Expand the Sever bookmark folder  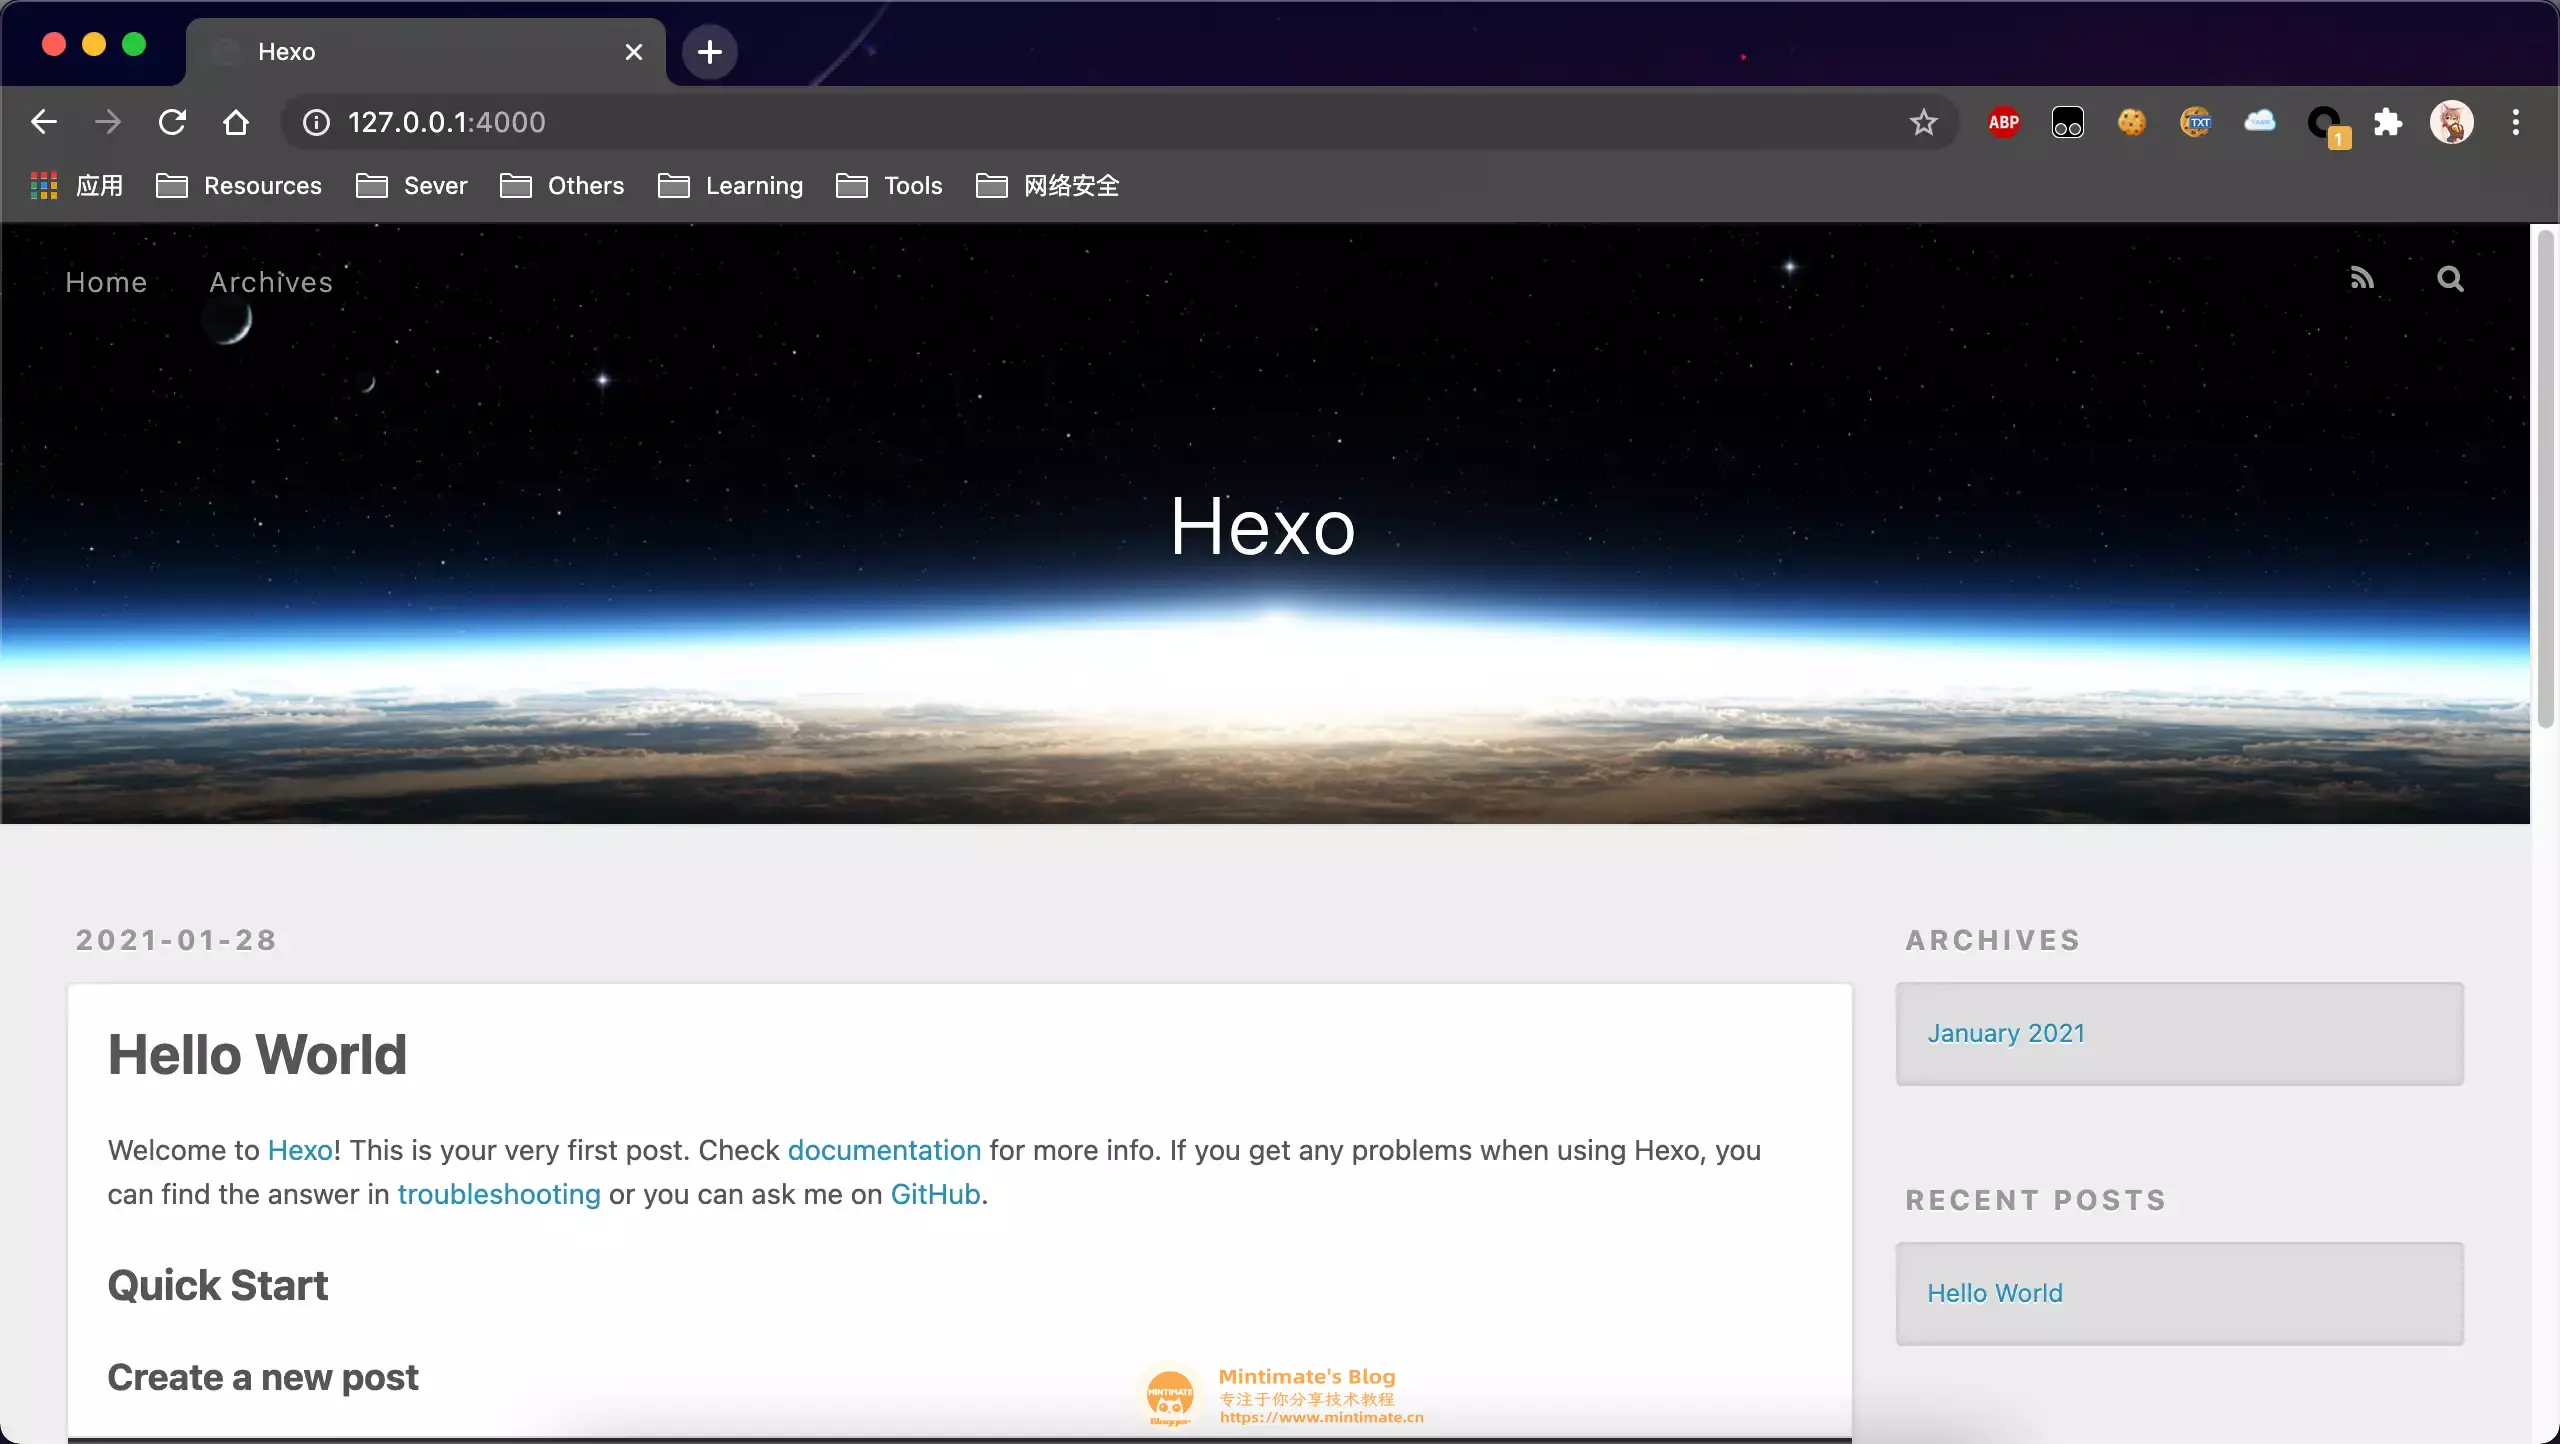(412, 186)
